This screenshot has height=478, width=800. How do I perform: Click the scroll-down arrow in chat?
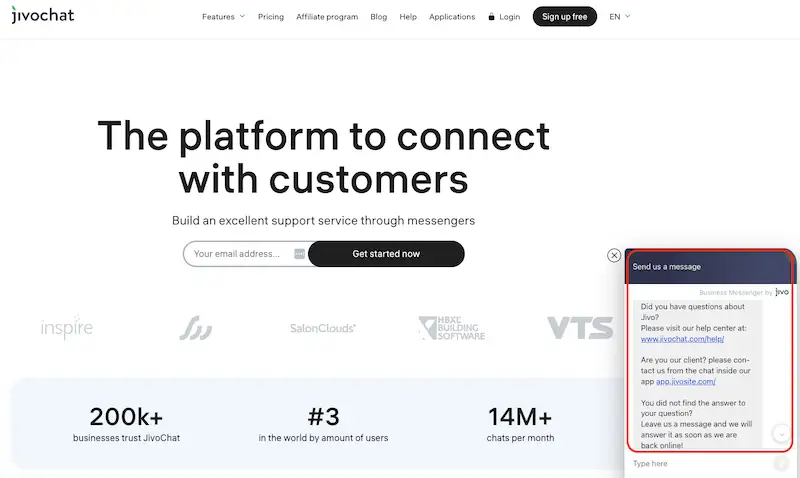click(x=781, y=434)
